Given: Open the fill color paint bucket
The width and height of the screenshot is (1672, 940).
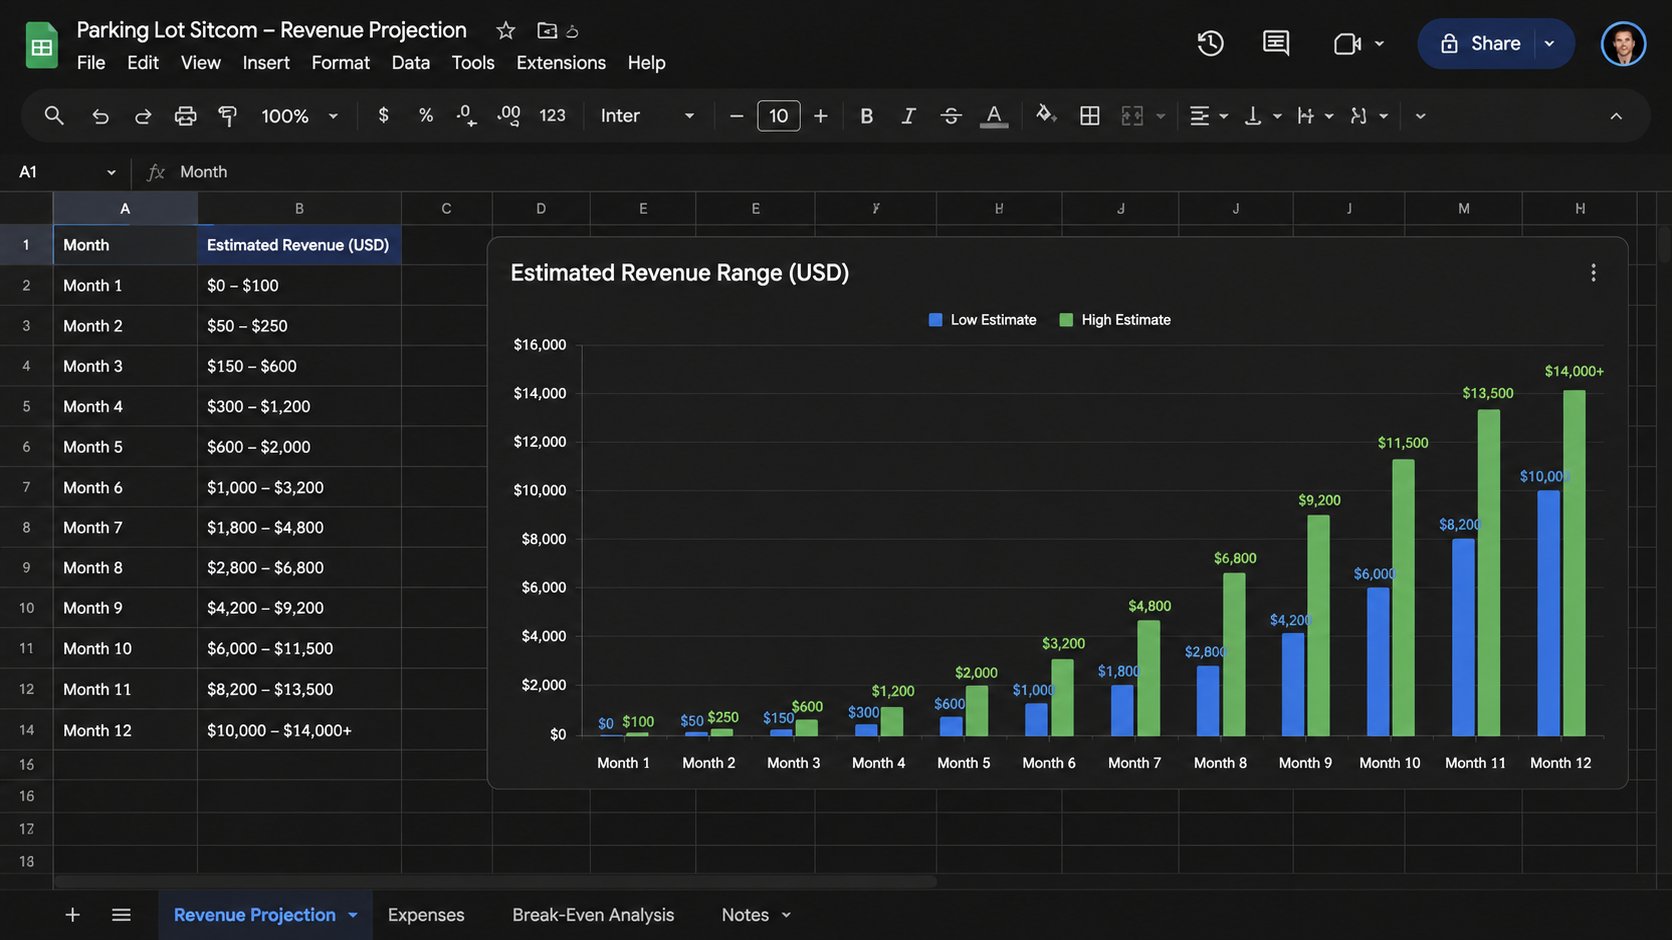Looking at the screenshot, I should pos(1046,115).
